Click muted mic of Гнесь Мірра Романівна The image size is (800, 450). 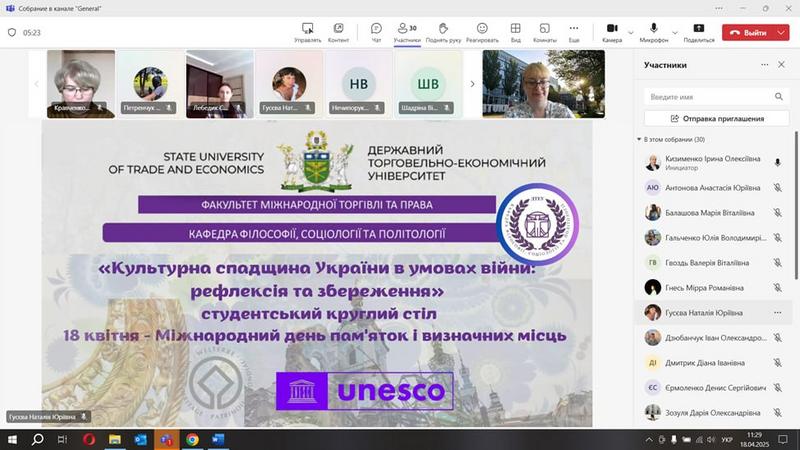click(x=778, y=288)
